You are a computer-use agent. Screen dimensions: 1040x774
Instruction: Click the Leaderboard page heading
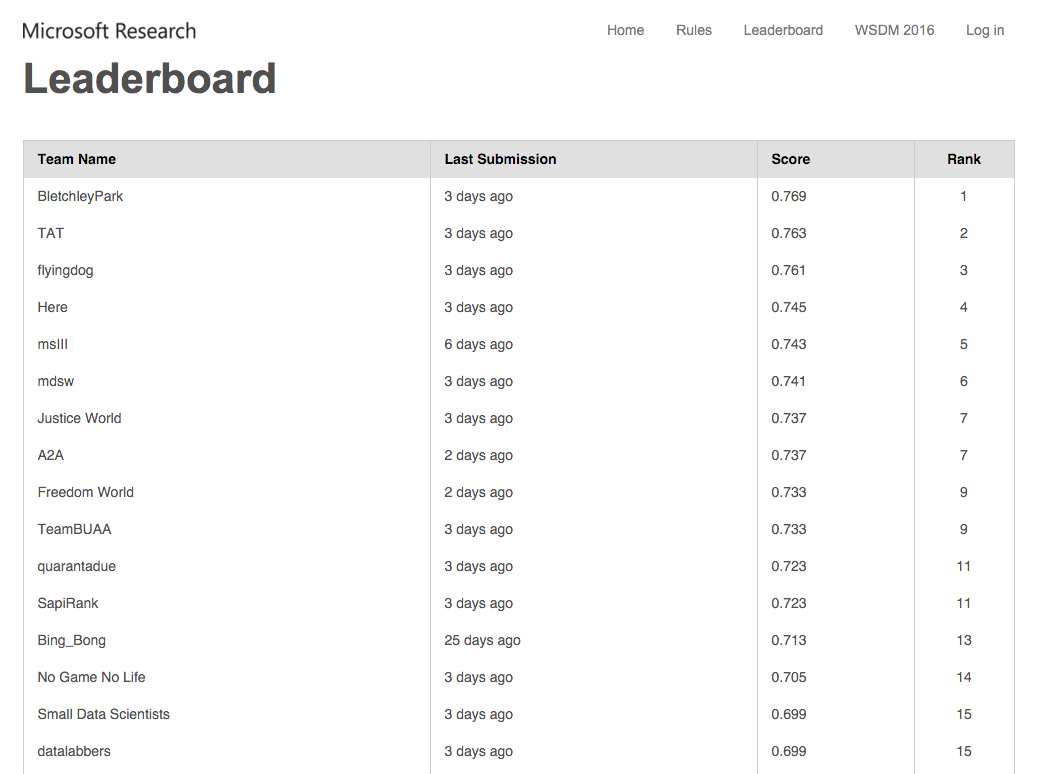pos(150,79)
